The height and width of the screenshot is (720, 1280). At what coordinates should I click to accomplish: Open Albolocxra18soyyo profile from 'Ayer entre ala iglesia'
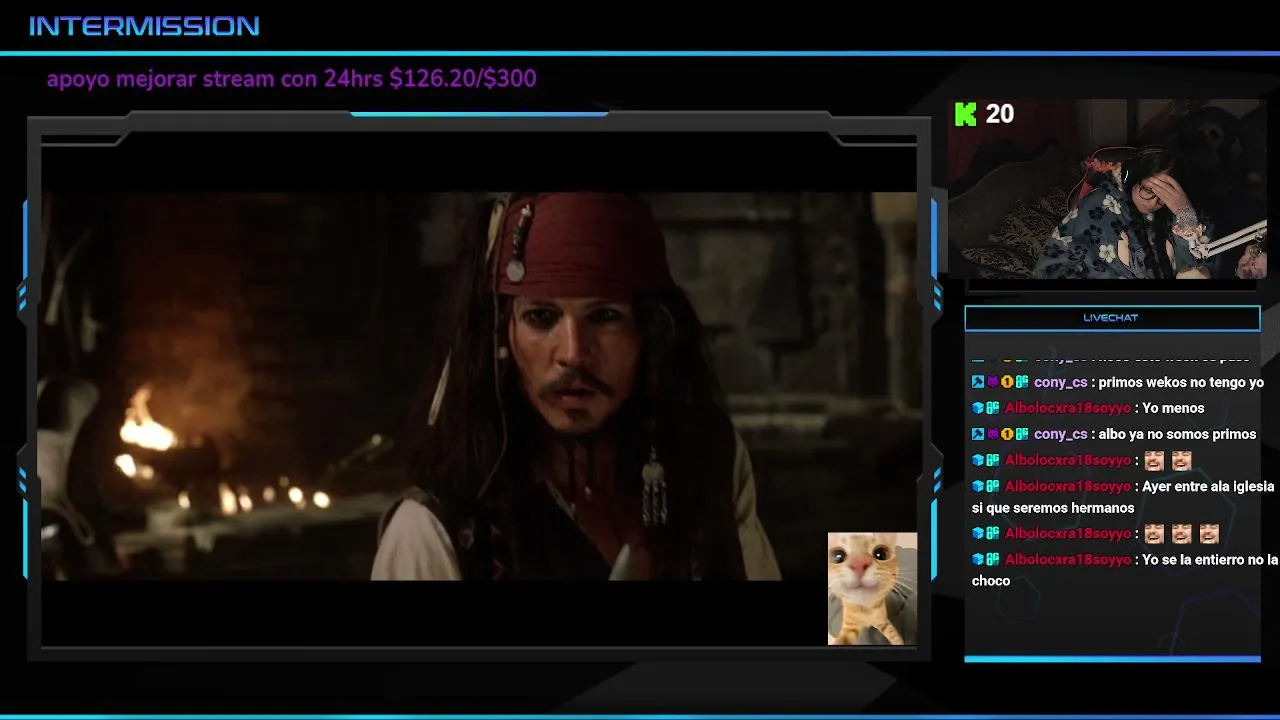coord(1068,486)
